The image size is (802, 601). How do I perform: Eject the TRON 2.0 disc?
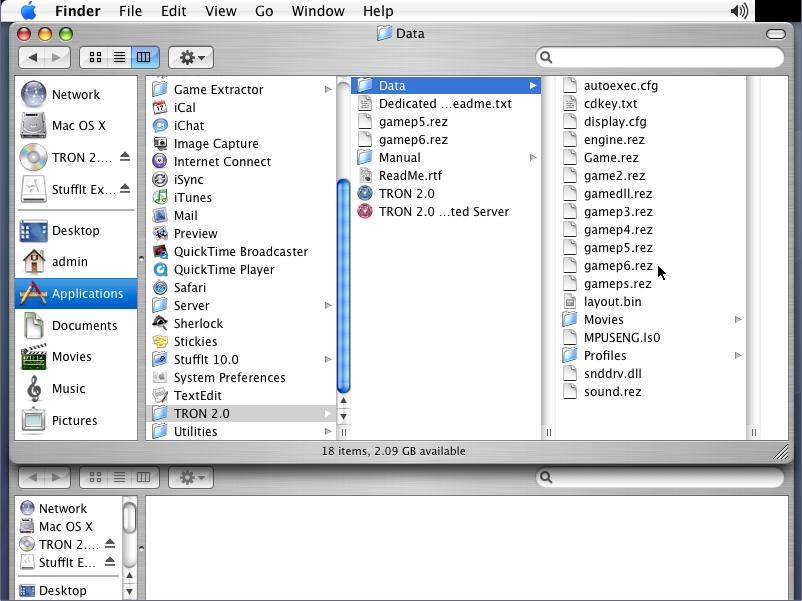125,157
